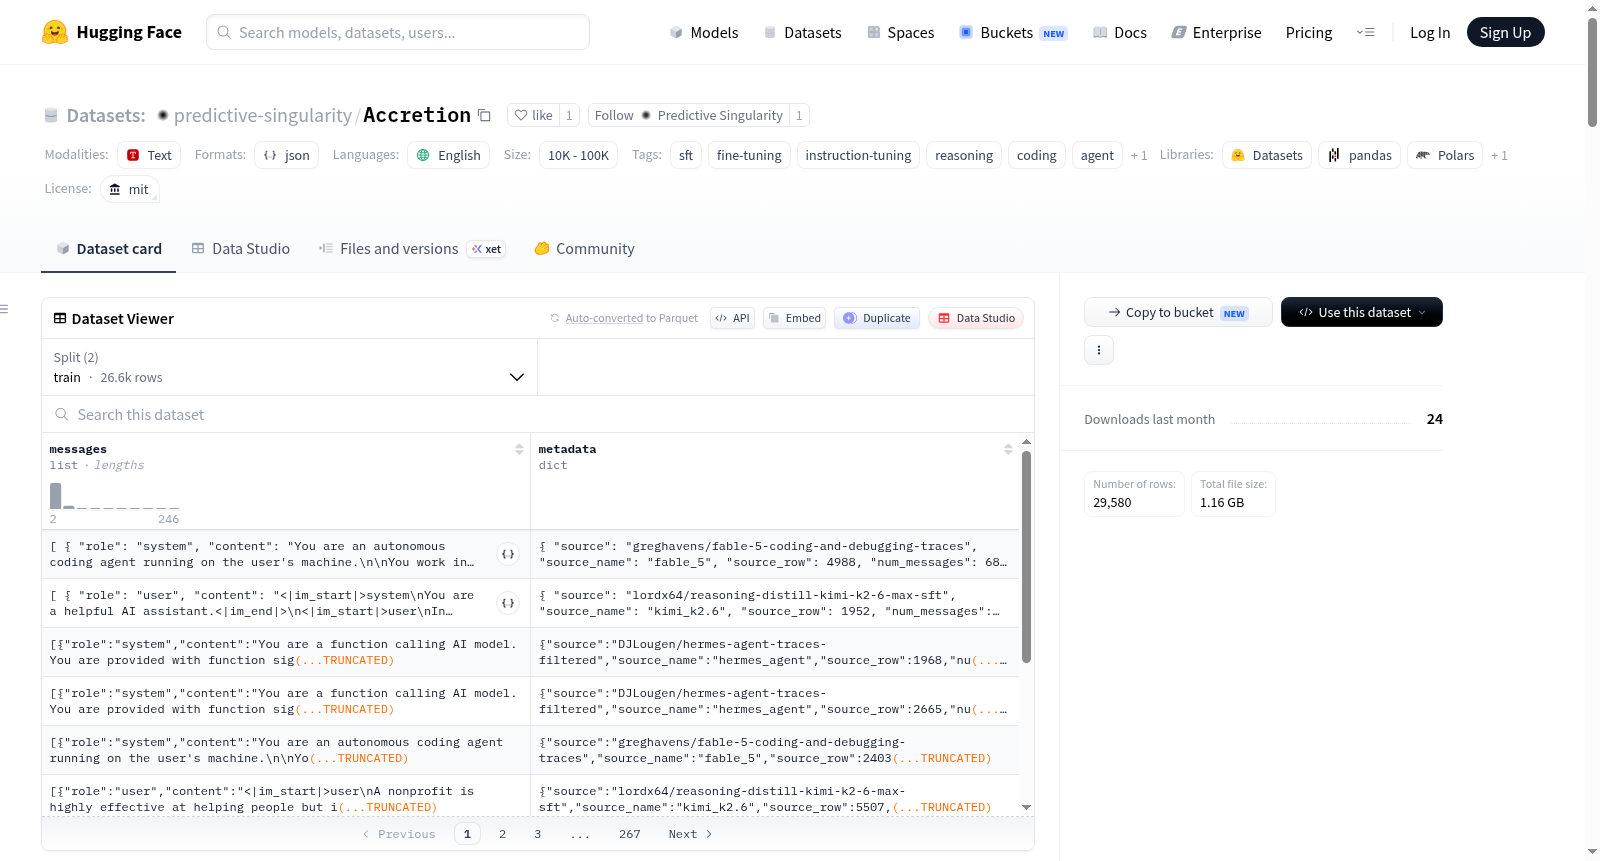Click the sft tag
Viewport: 1600px width, 861px height.
coord(686,155)
